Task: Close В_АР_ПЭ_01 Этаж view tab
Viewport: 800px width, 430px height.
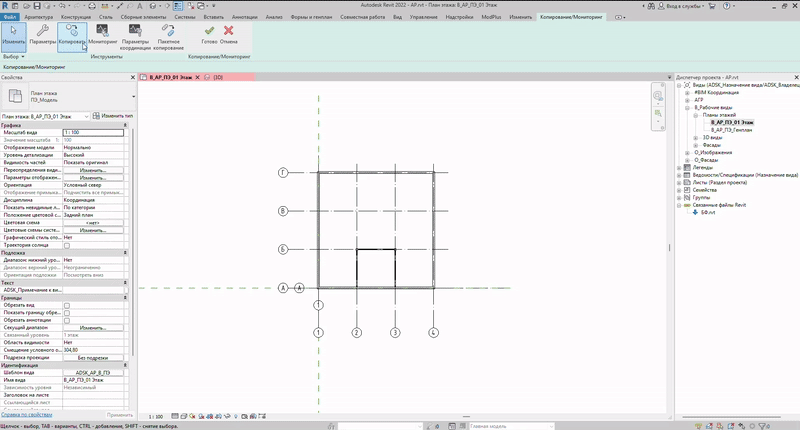Action: click(197, 78)
